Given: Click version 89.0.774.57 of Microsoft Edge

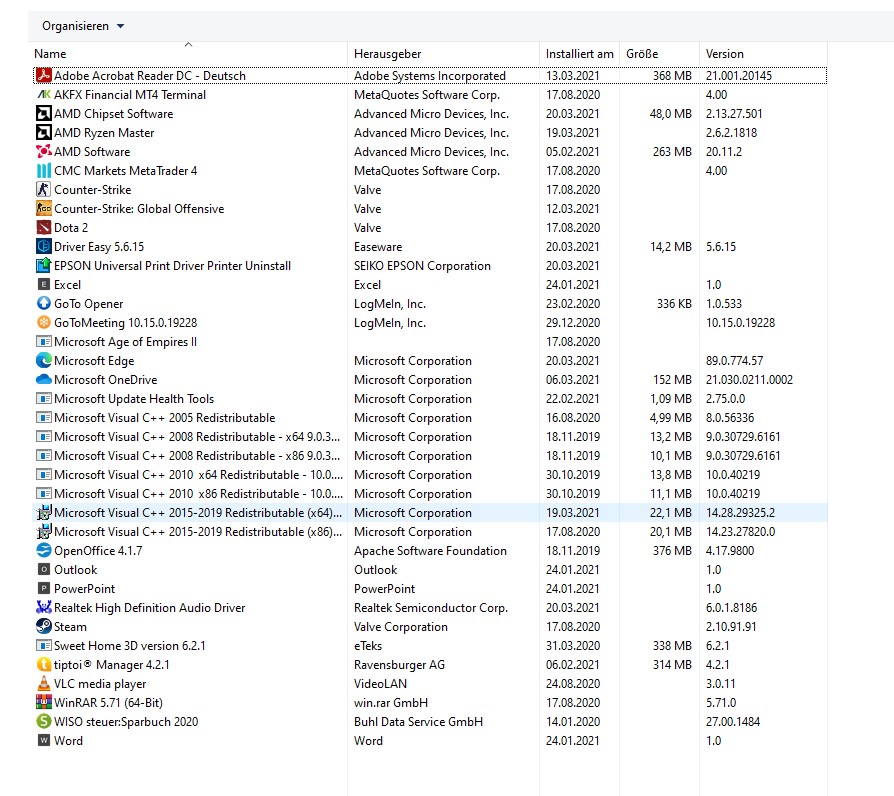Looking at the screenshot, I should tap(734, 361).
